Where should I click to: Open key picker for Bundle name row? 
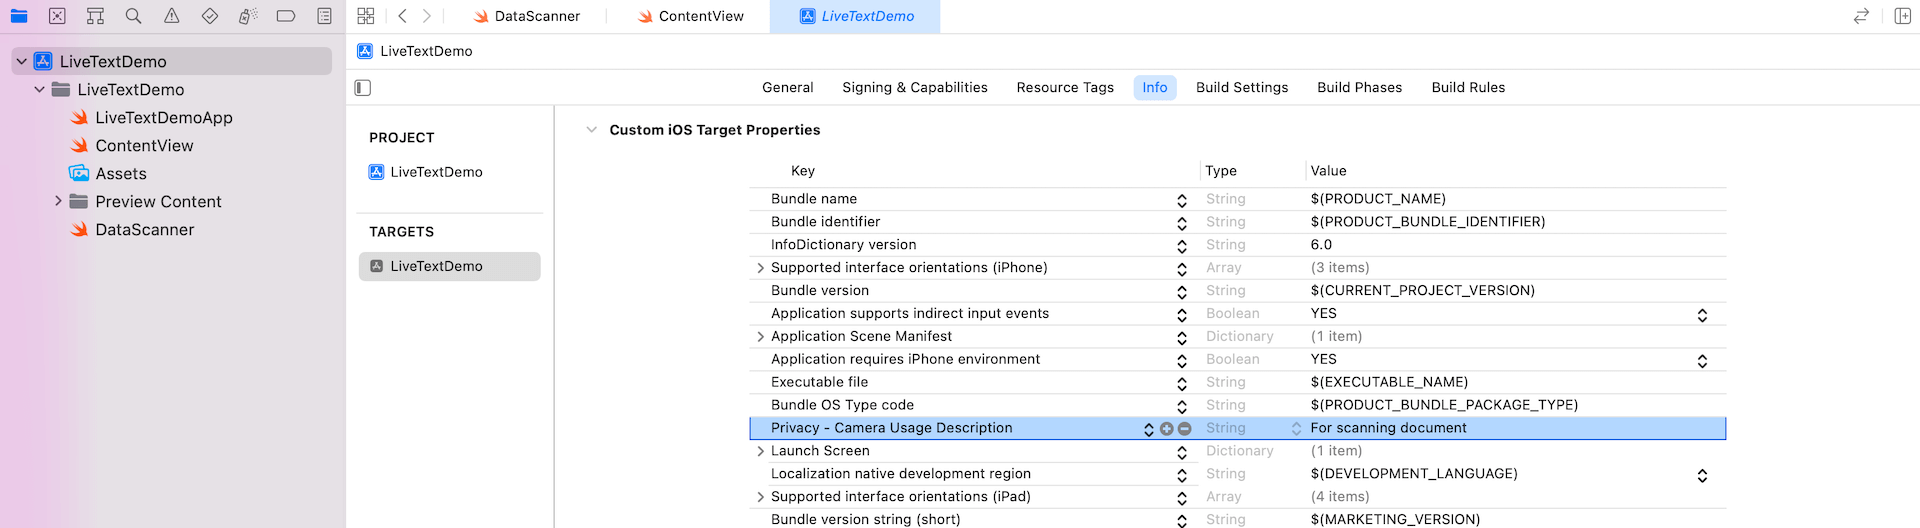[1182, 200]
